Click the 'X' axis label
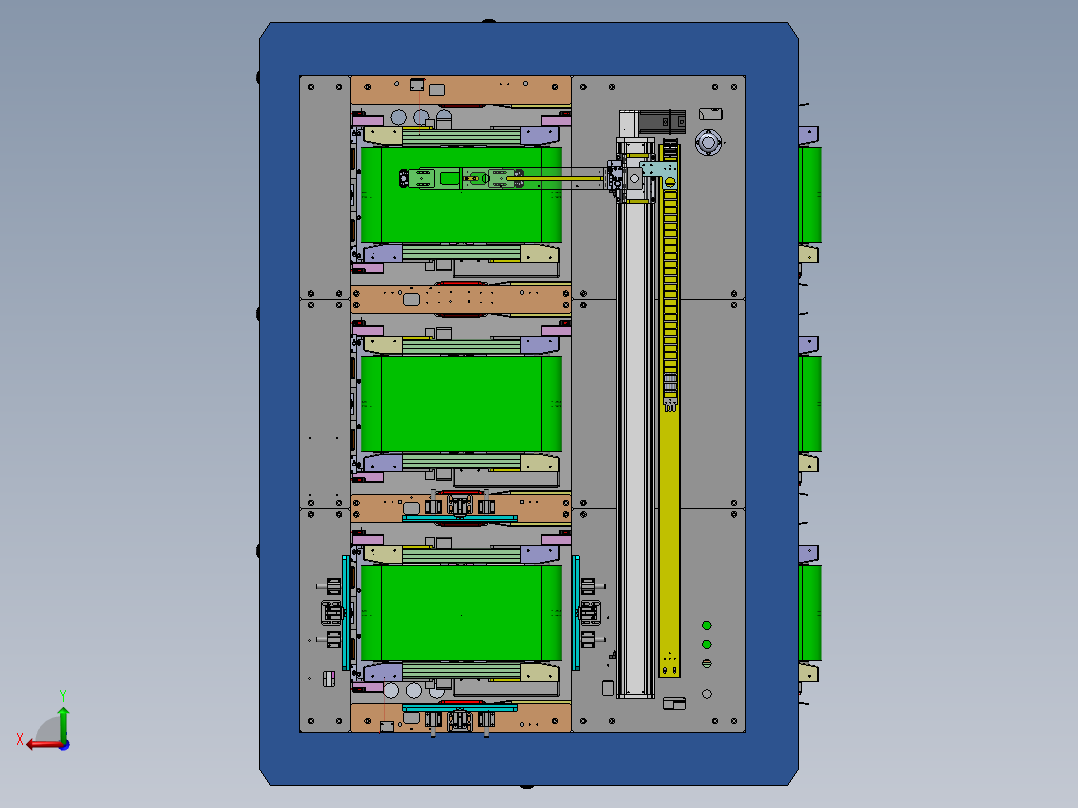Viewport: 1078px width, 808px height. pos(20,739)
